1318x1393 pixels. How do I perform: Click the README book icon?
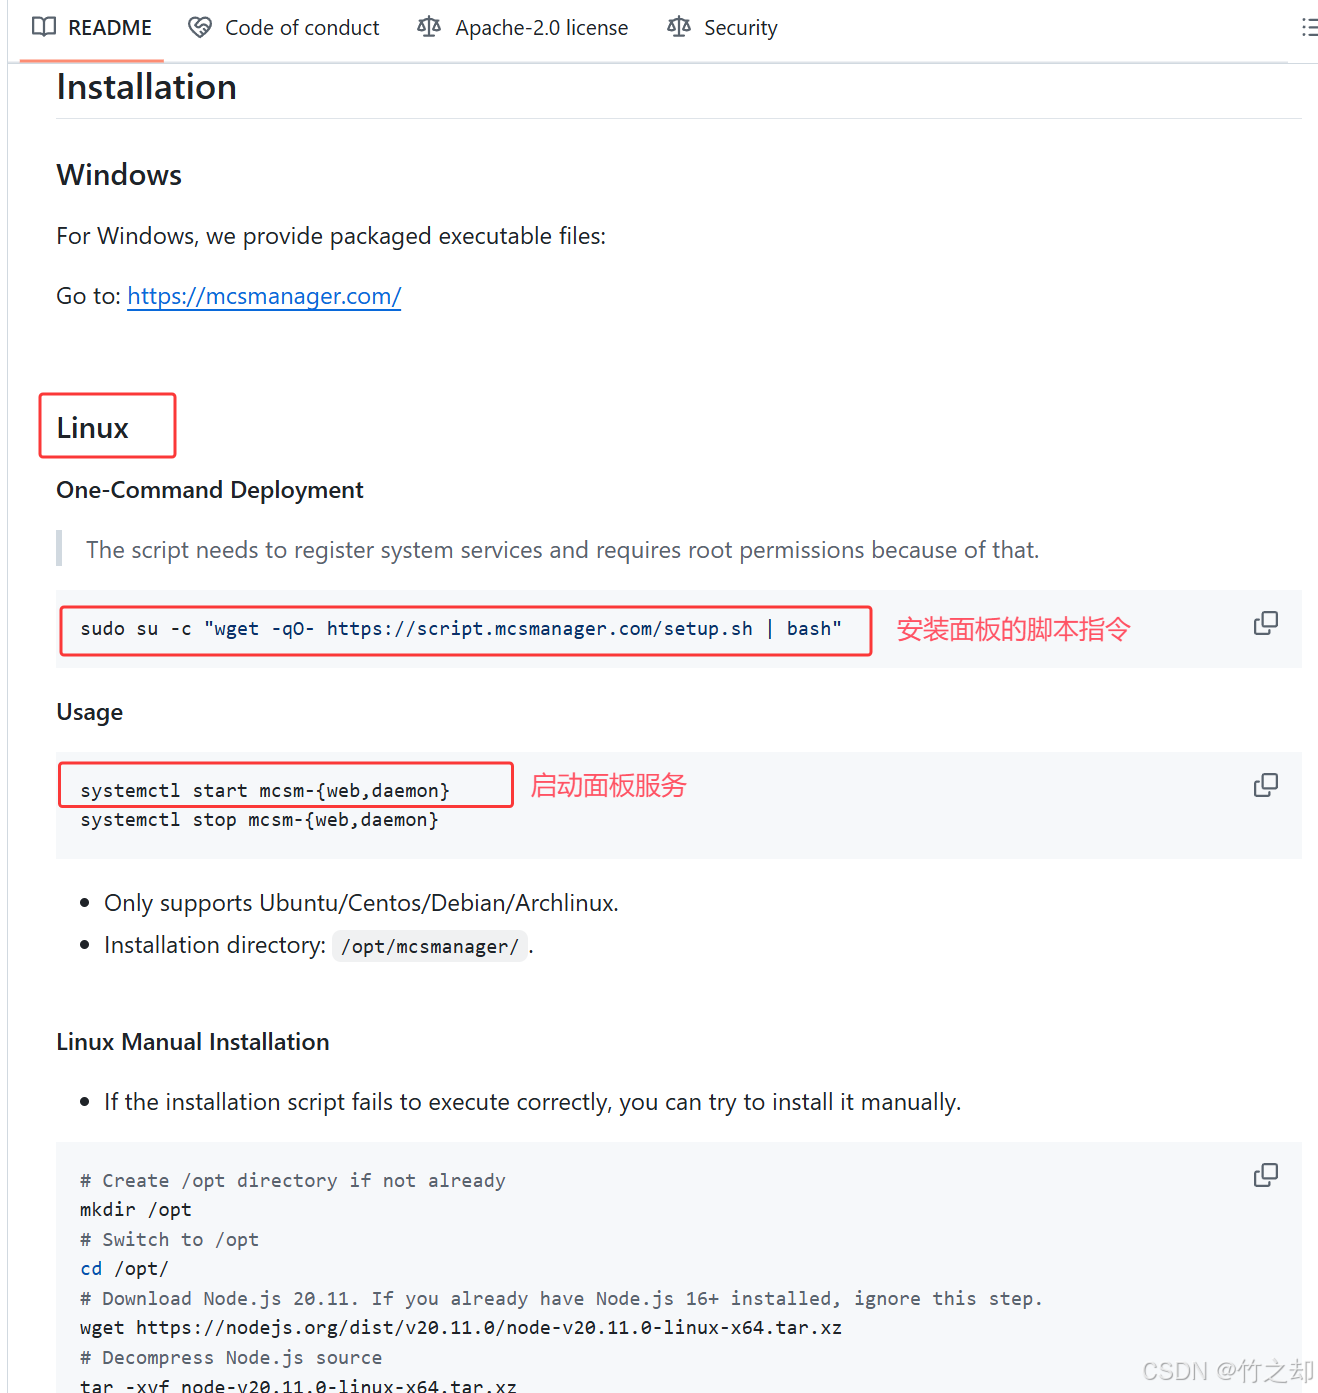click(44, 27)
